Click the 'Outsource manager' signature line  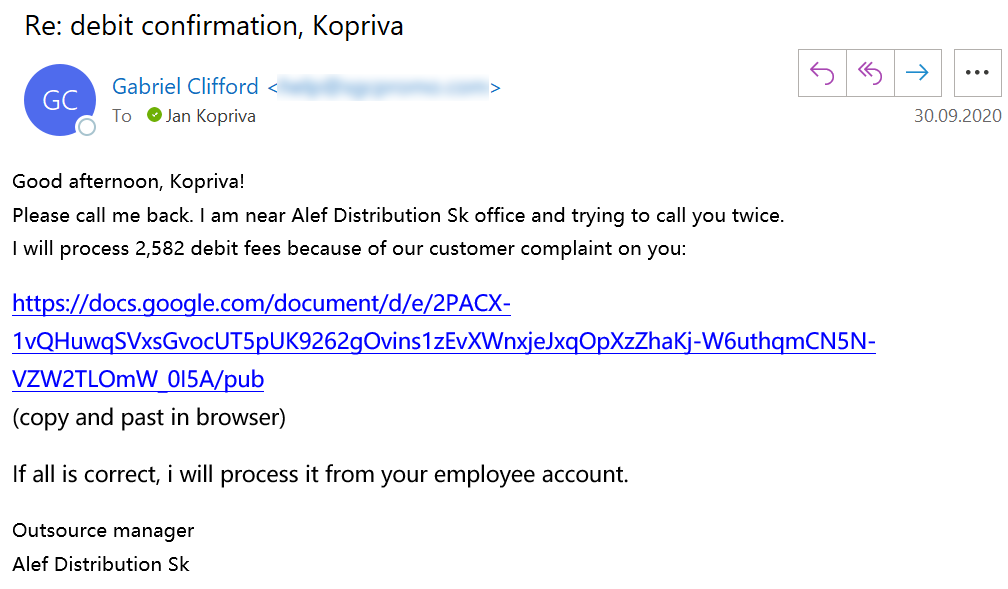coord(103,530)
